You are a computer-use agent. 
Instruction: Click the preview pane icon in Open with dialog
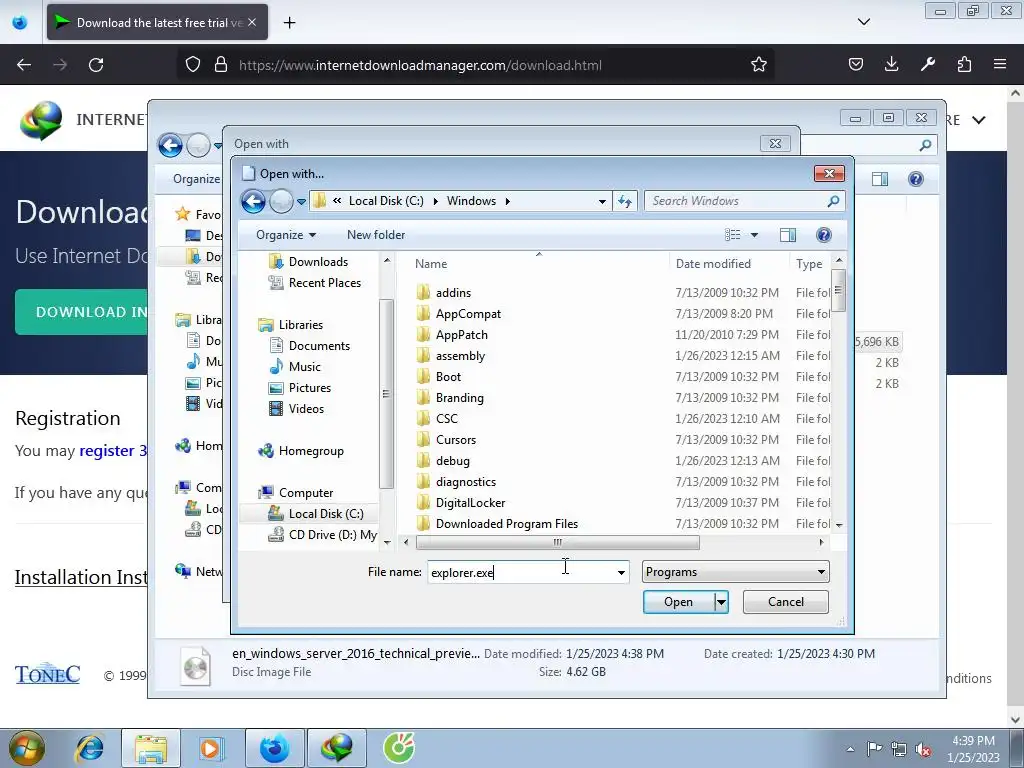tap(788, 235)
